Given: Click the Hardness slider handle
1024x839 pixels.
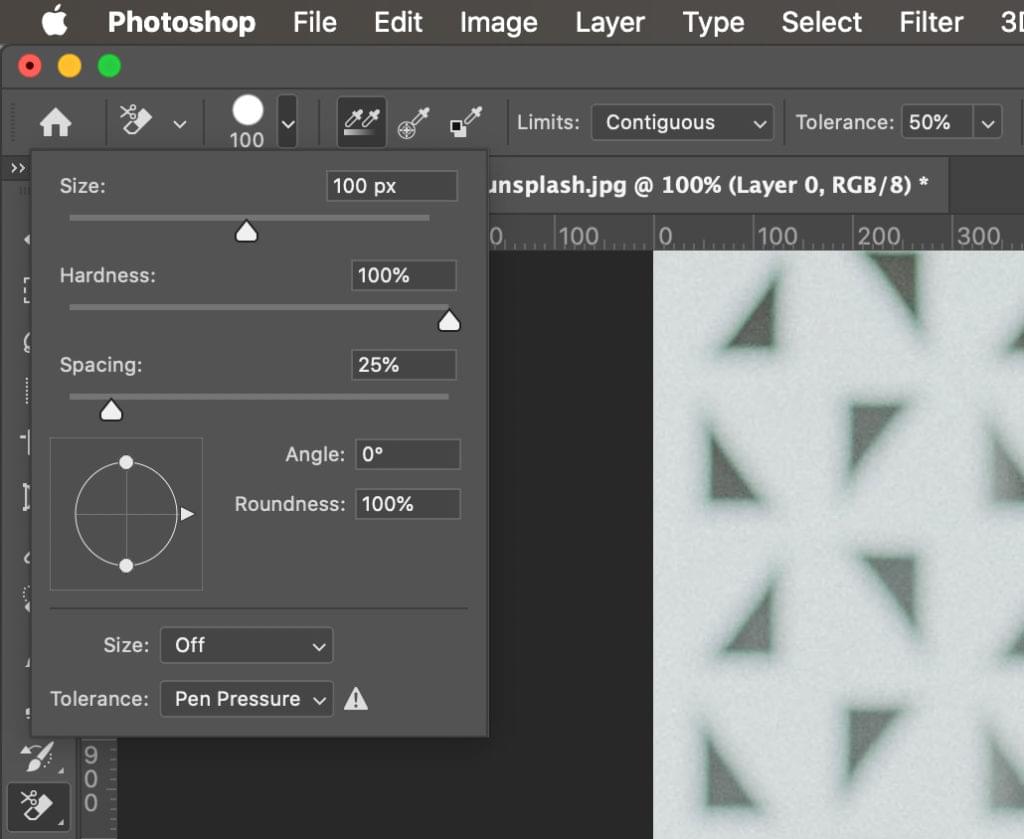Looking at the screenshot, I should 449,320.
